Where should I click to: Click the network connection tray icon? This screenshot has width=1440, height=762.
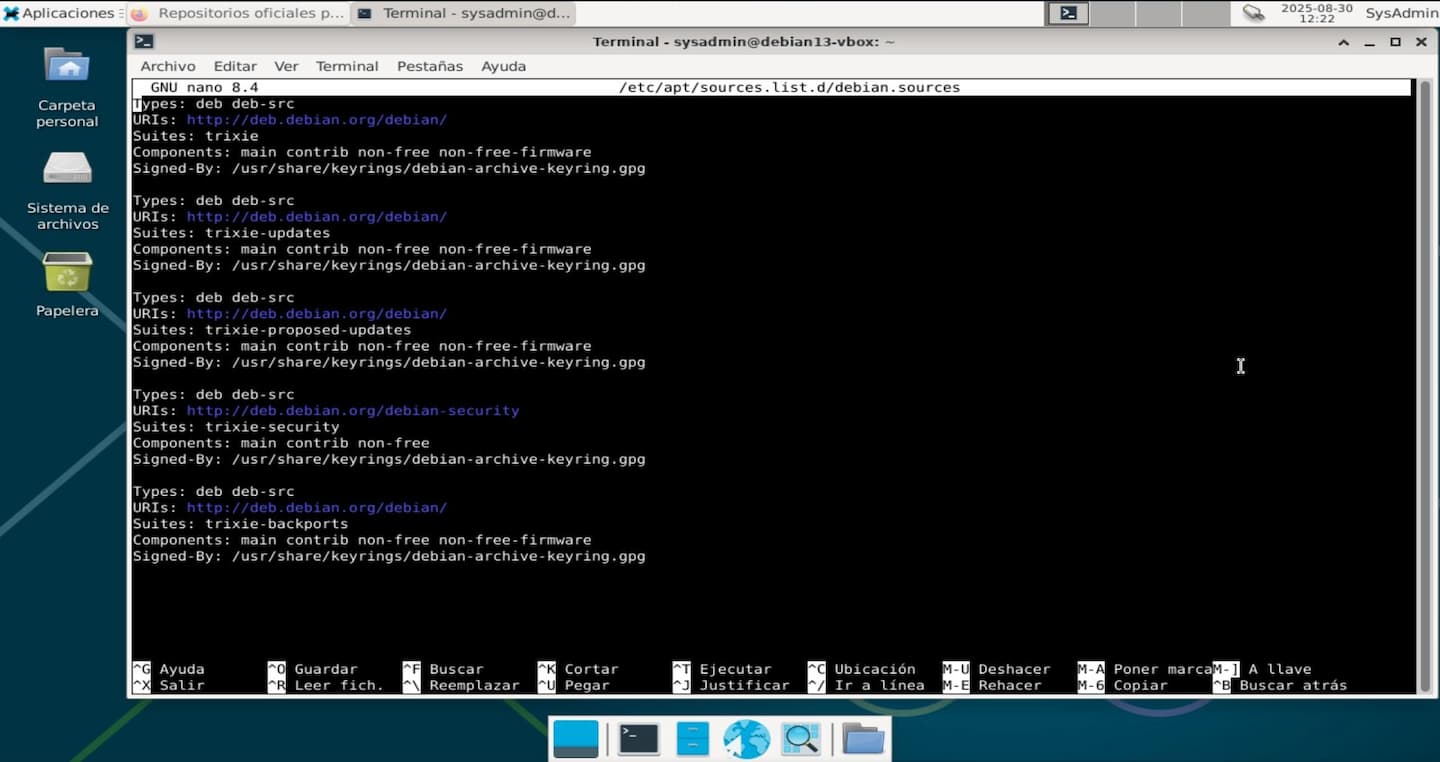(x=1252, y=13)
